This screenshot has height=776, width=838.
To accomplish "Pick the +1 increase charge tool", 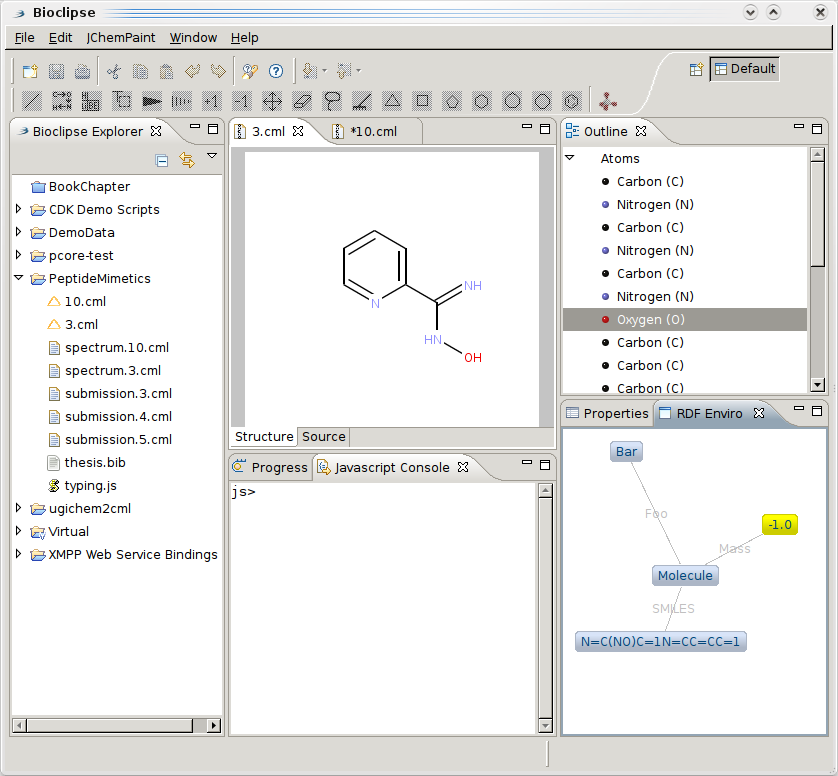I will 211,101.
